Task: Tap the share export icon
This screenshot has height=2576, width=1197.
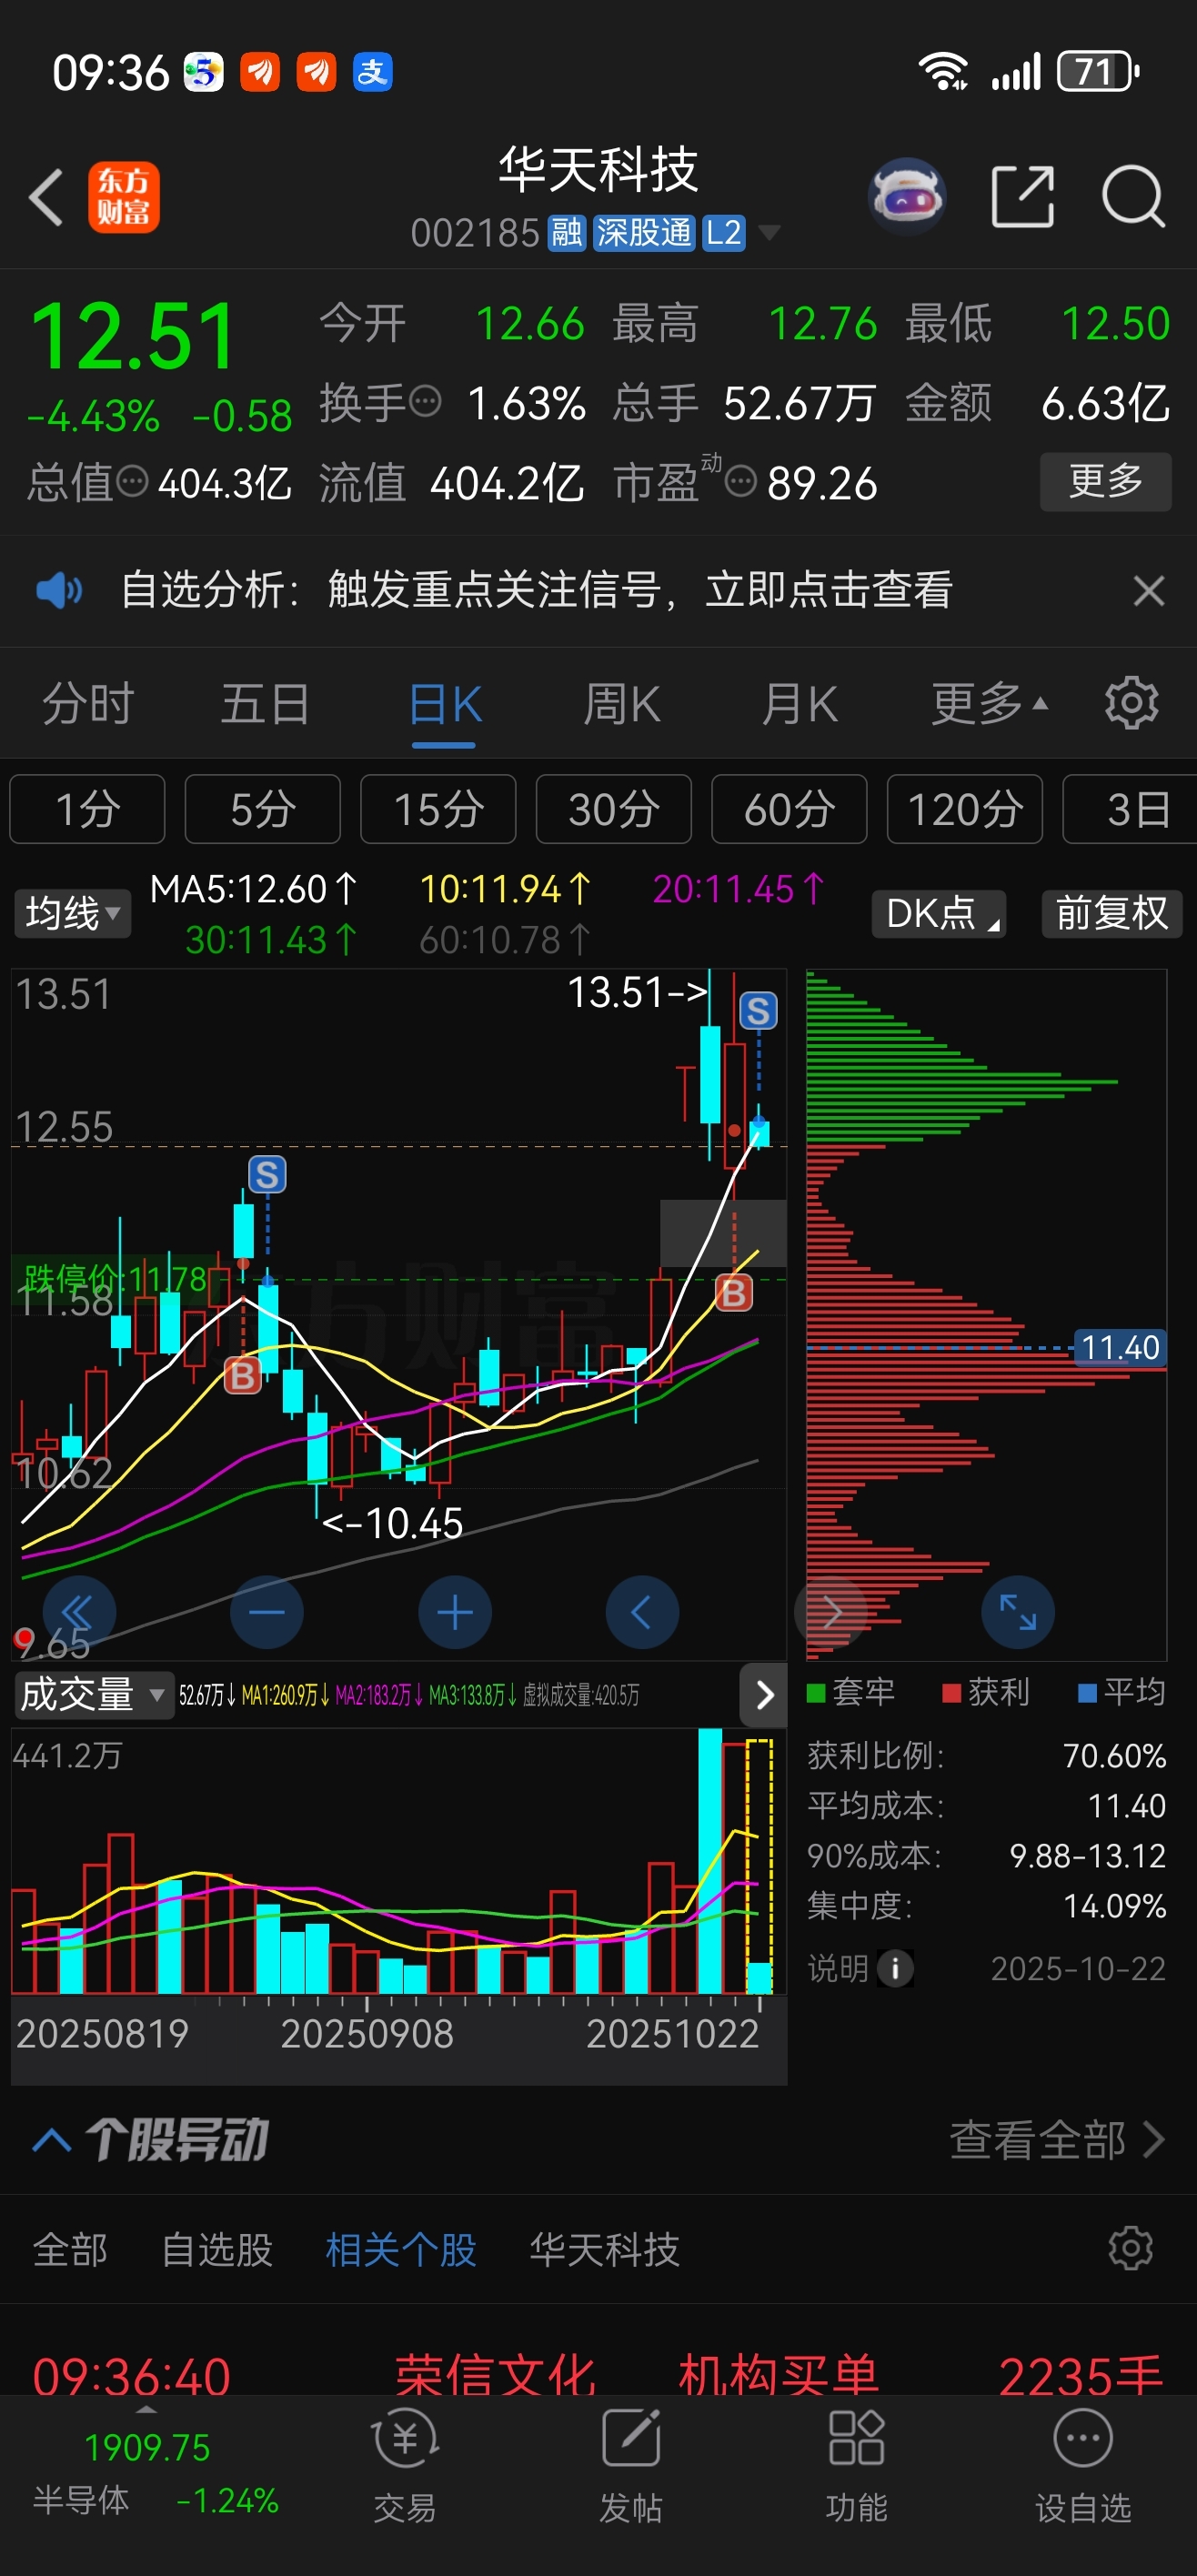Action: click(1023, 196)
